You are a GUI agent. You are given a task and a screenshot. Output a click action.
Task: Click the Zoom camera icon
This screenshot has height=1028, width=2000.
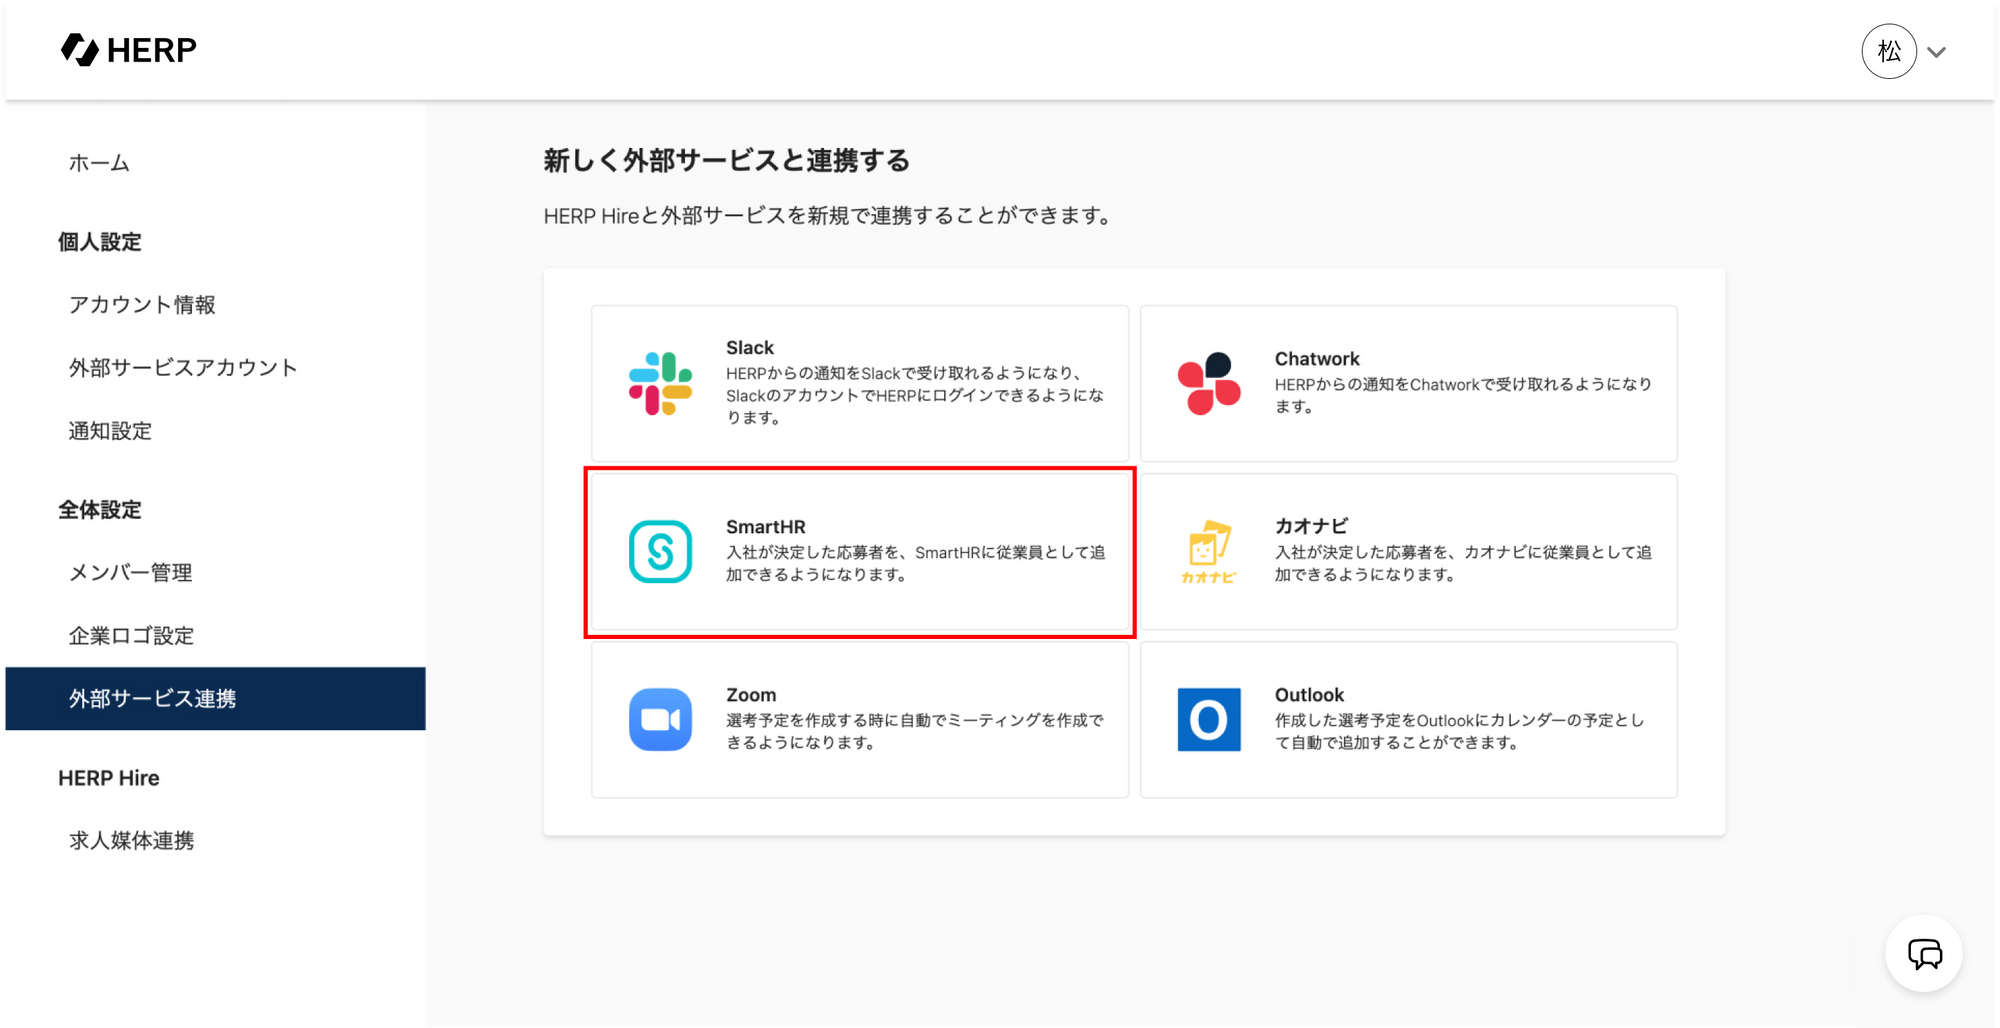point(660,719)
